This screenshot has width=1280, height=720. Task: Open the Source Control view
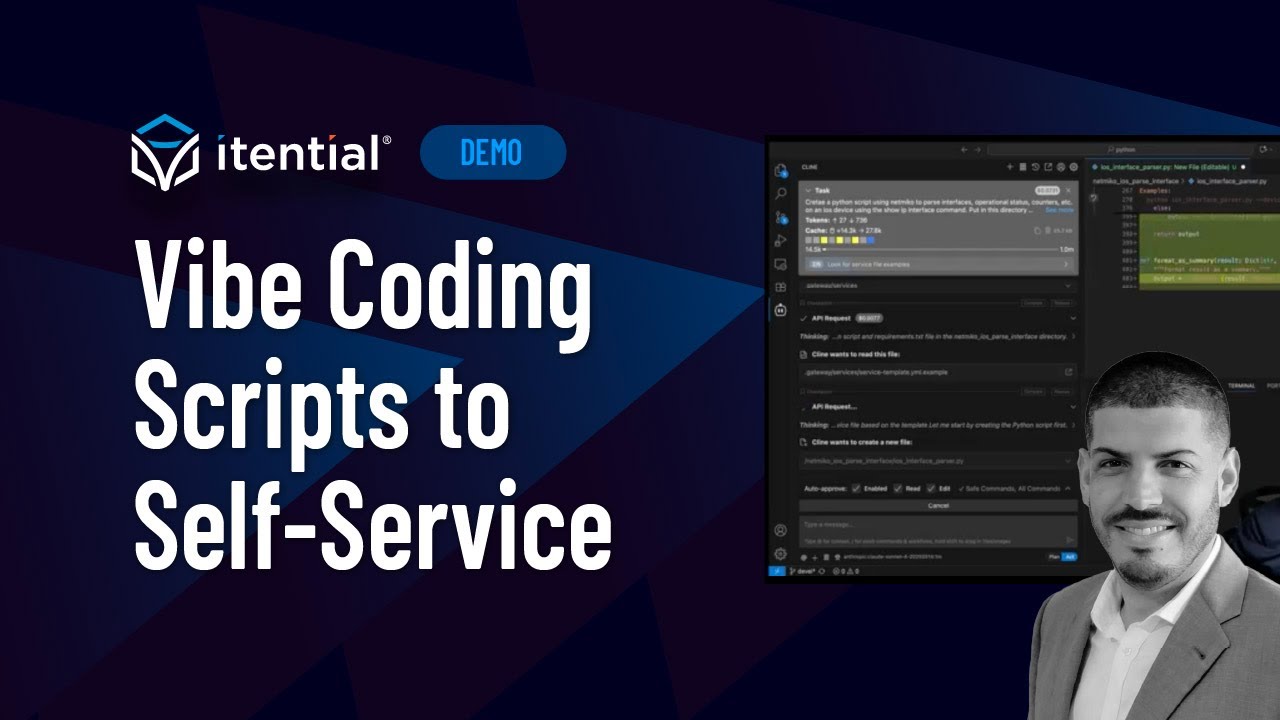click(777, 216)
